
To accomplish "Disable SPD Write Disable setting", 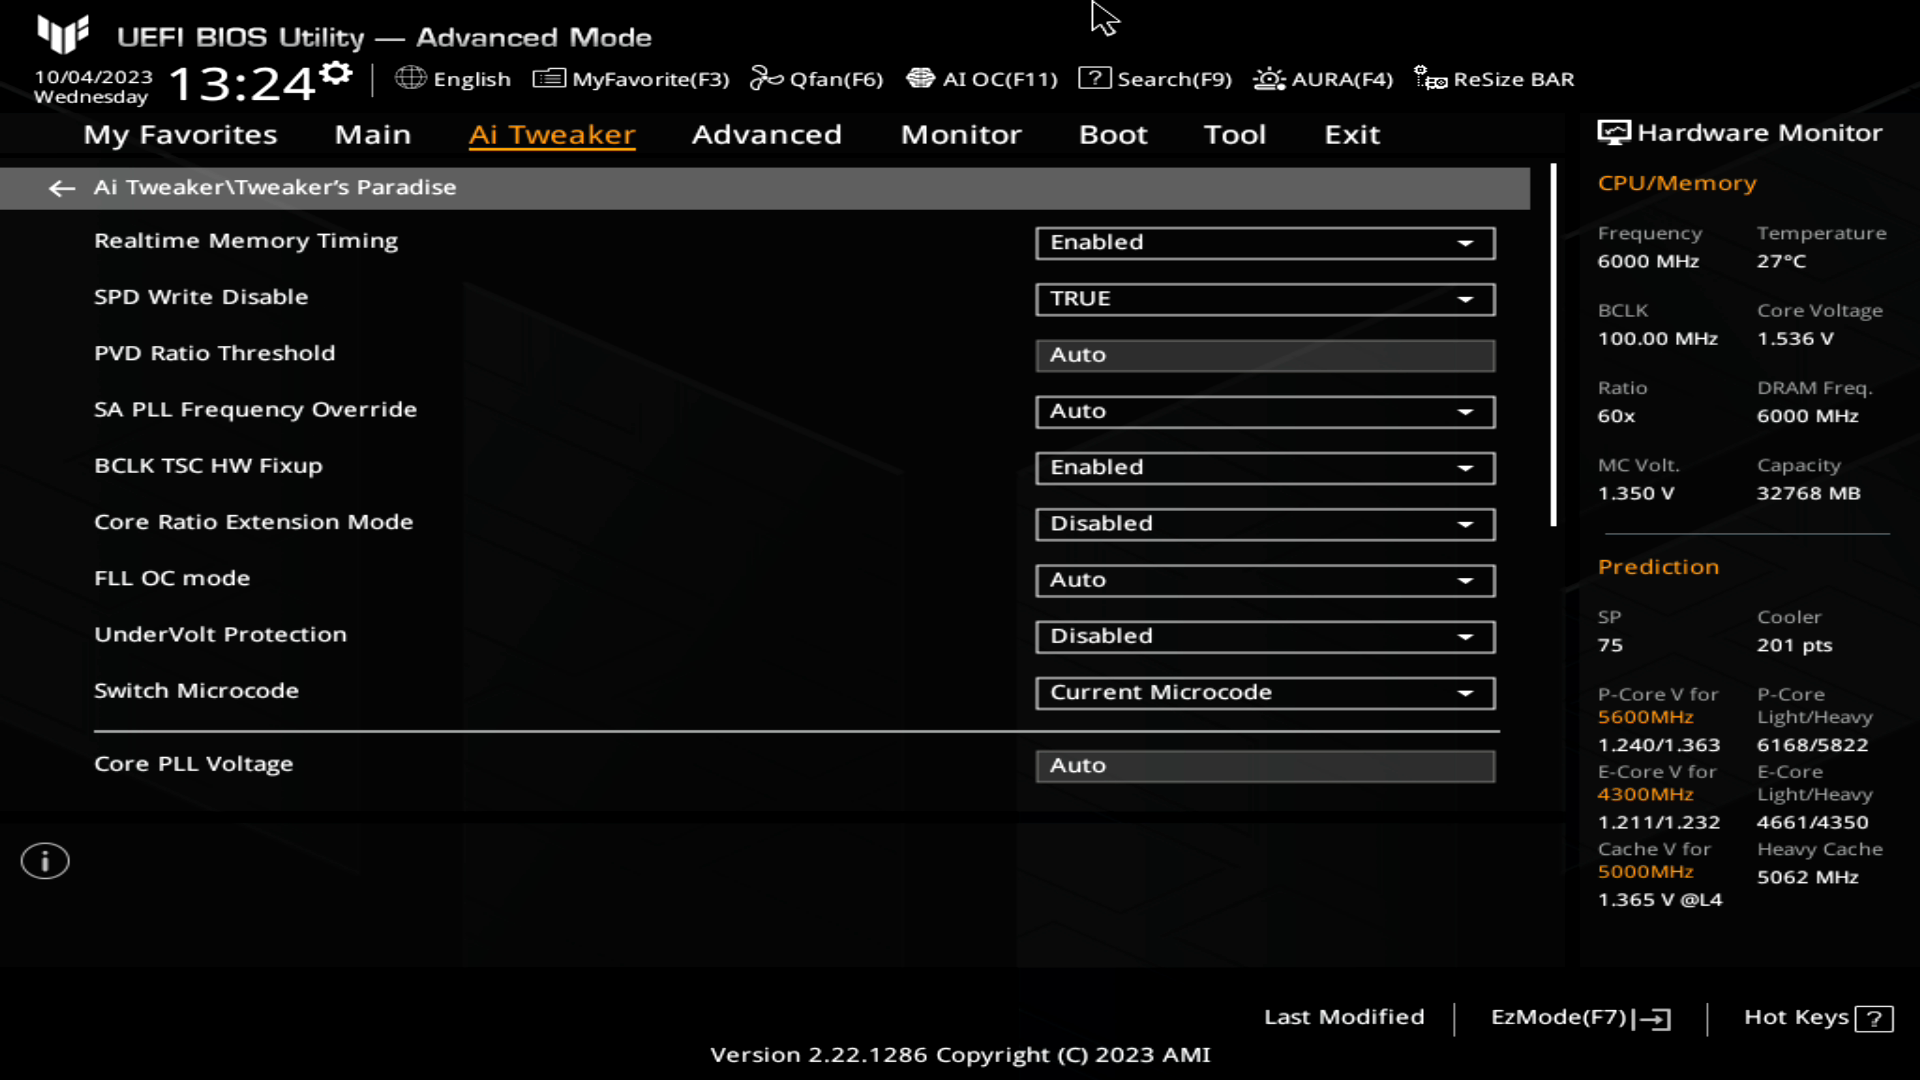I will click(x=1263, y=298).
